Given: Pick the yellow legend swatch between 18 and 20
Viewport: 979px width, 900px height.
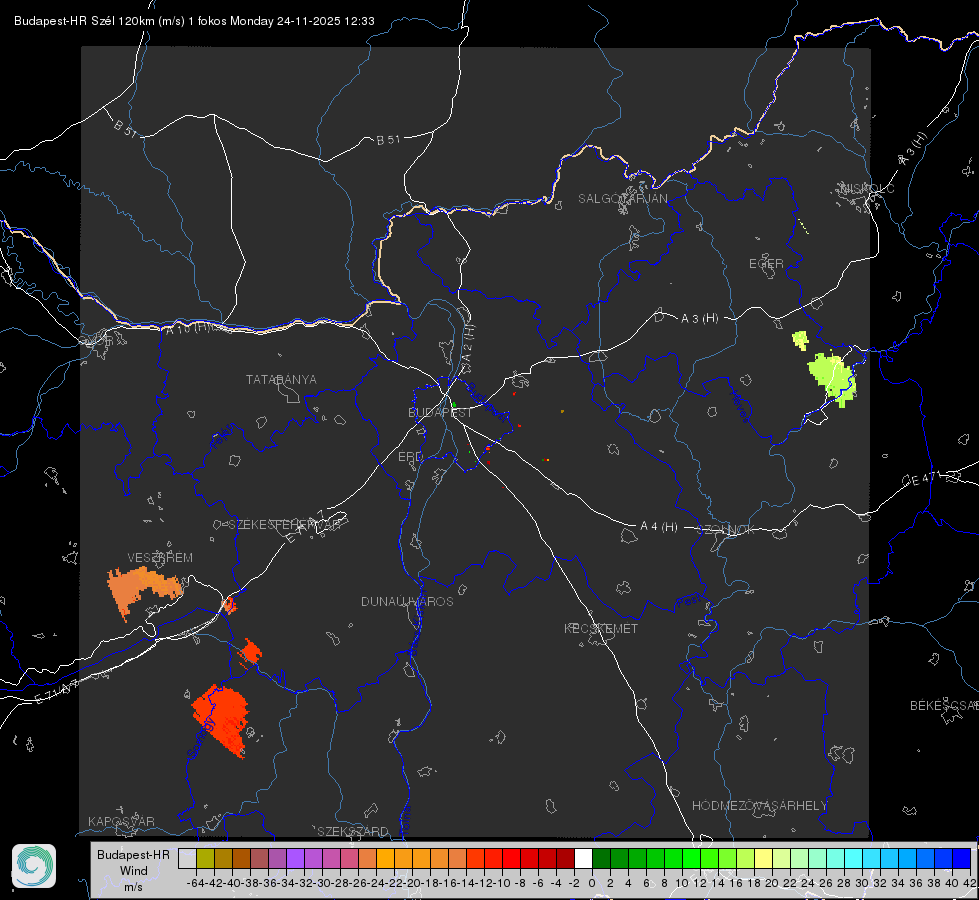Looking at the screenshot, I should tap(764, 858).
